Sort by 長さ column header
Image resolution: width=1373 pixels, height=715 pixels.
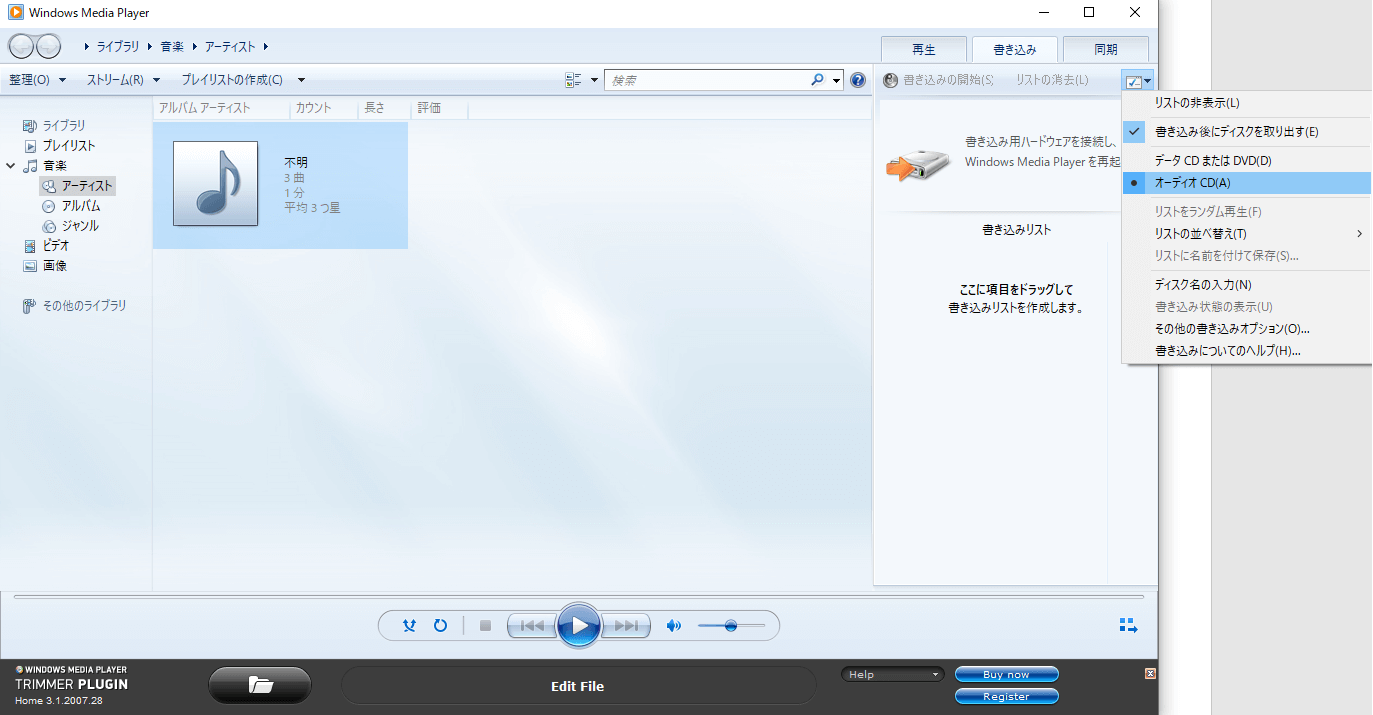click(385, 108)
